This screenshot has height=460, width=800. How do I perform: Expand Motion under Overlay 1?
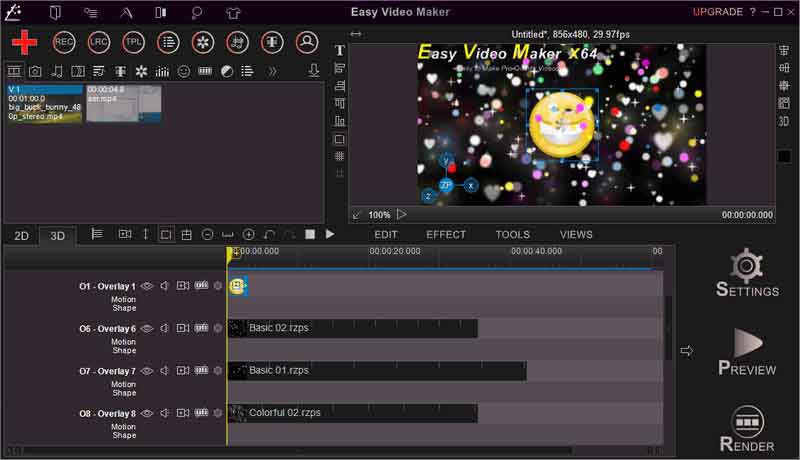pos(123,299)
